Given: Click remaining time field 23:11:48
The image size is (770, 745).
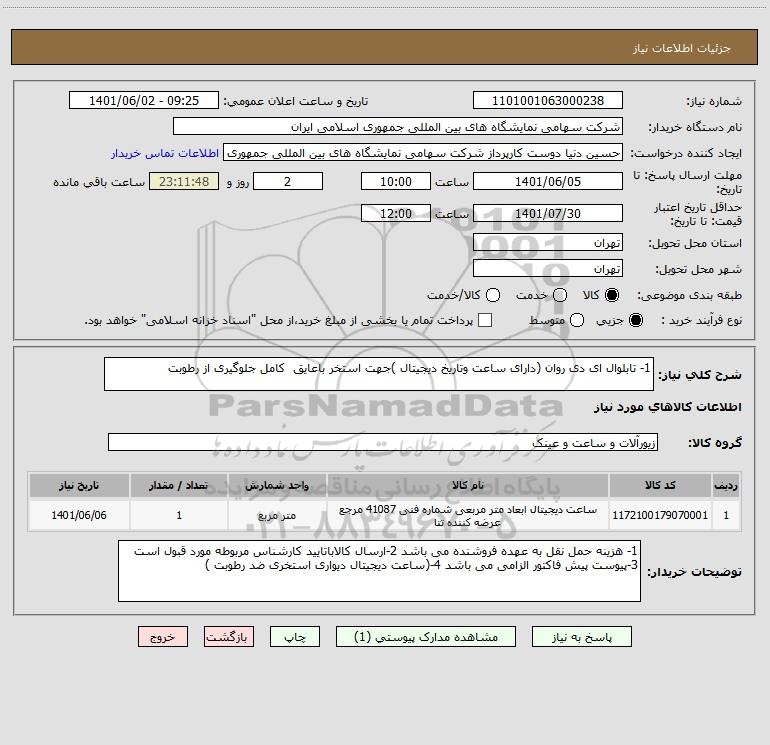Looking at the screenshot, I should click(184, 182).
